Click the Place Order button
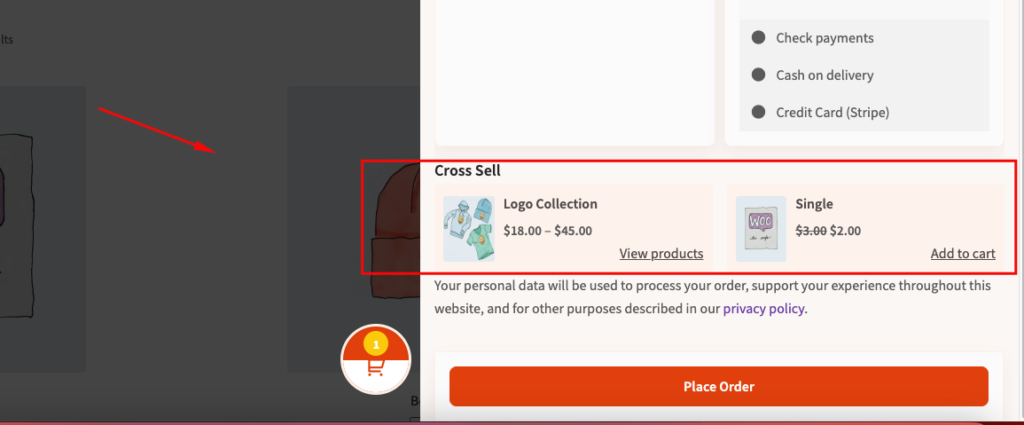This screenshot has width=1024, height=425. click(x=718, y=386)
